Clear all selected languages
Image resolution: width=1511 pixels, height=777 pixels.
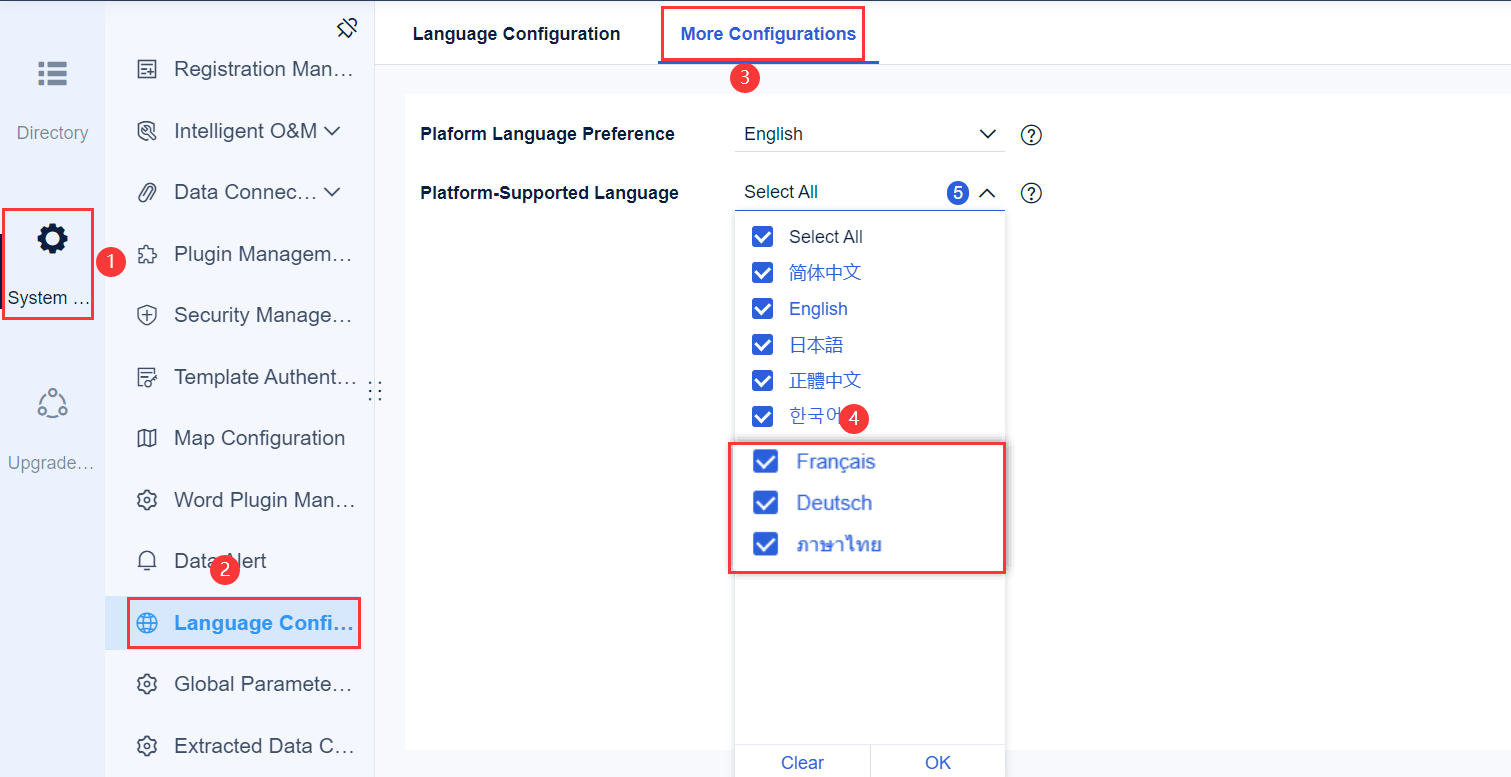(802, 762)
